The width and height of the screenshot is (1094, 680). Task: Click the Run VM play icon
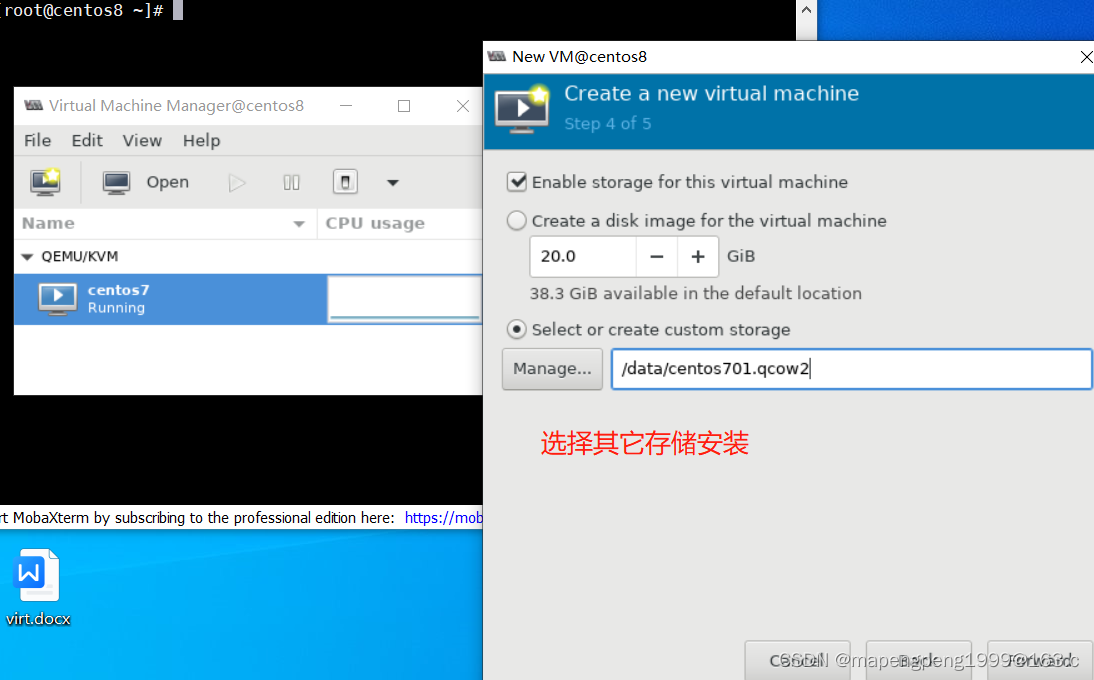click(x=237, y=183)
